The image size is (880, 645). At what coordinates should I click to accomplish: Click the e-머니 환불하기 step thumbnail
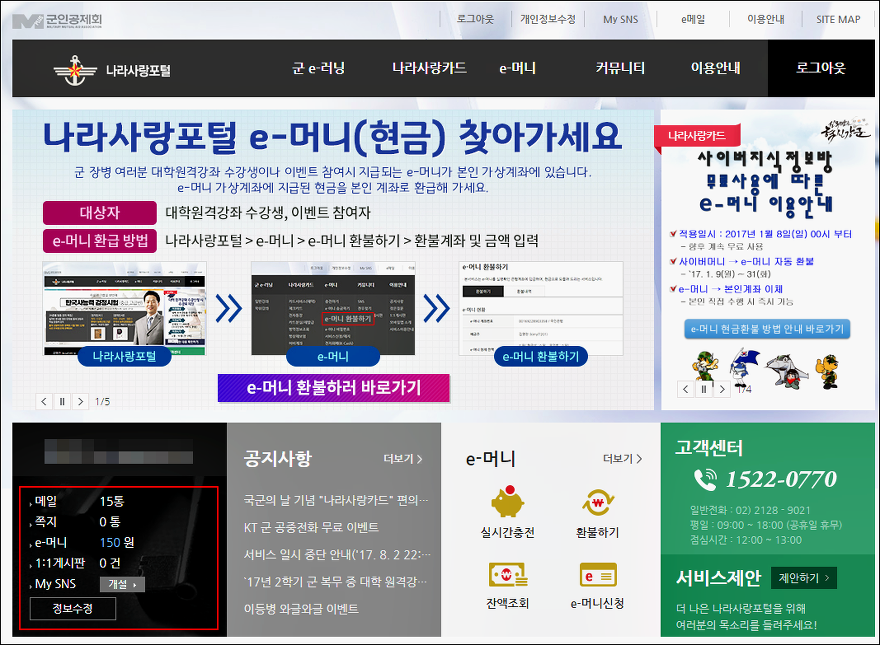[541, 308]
